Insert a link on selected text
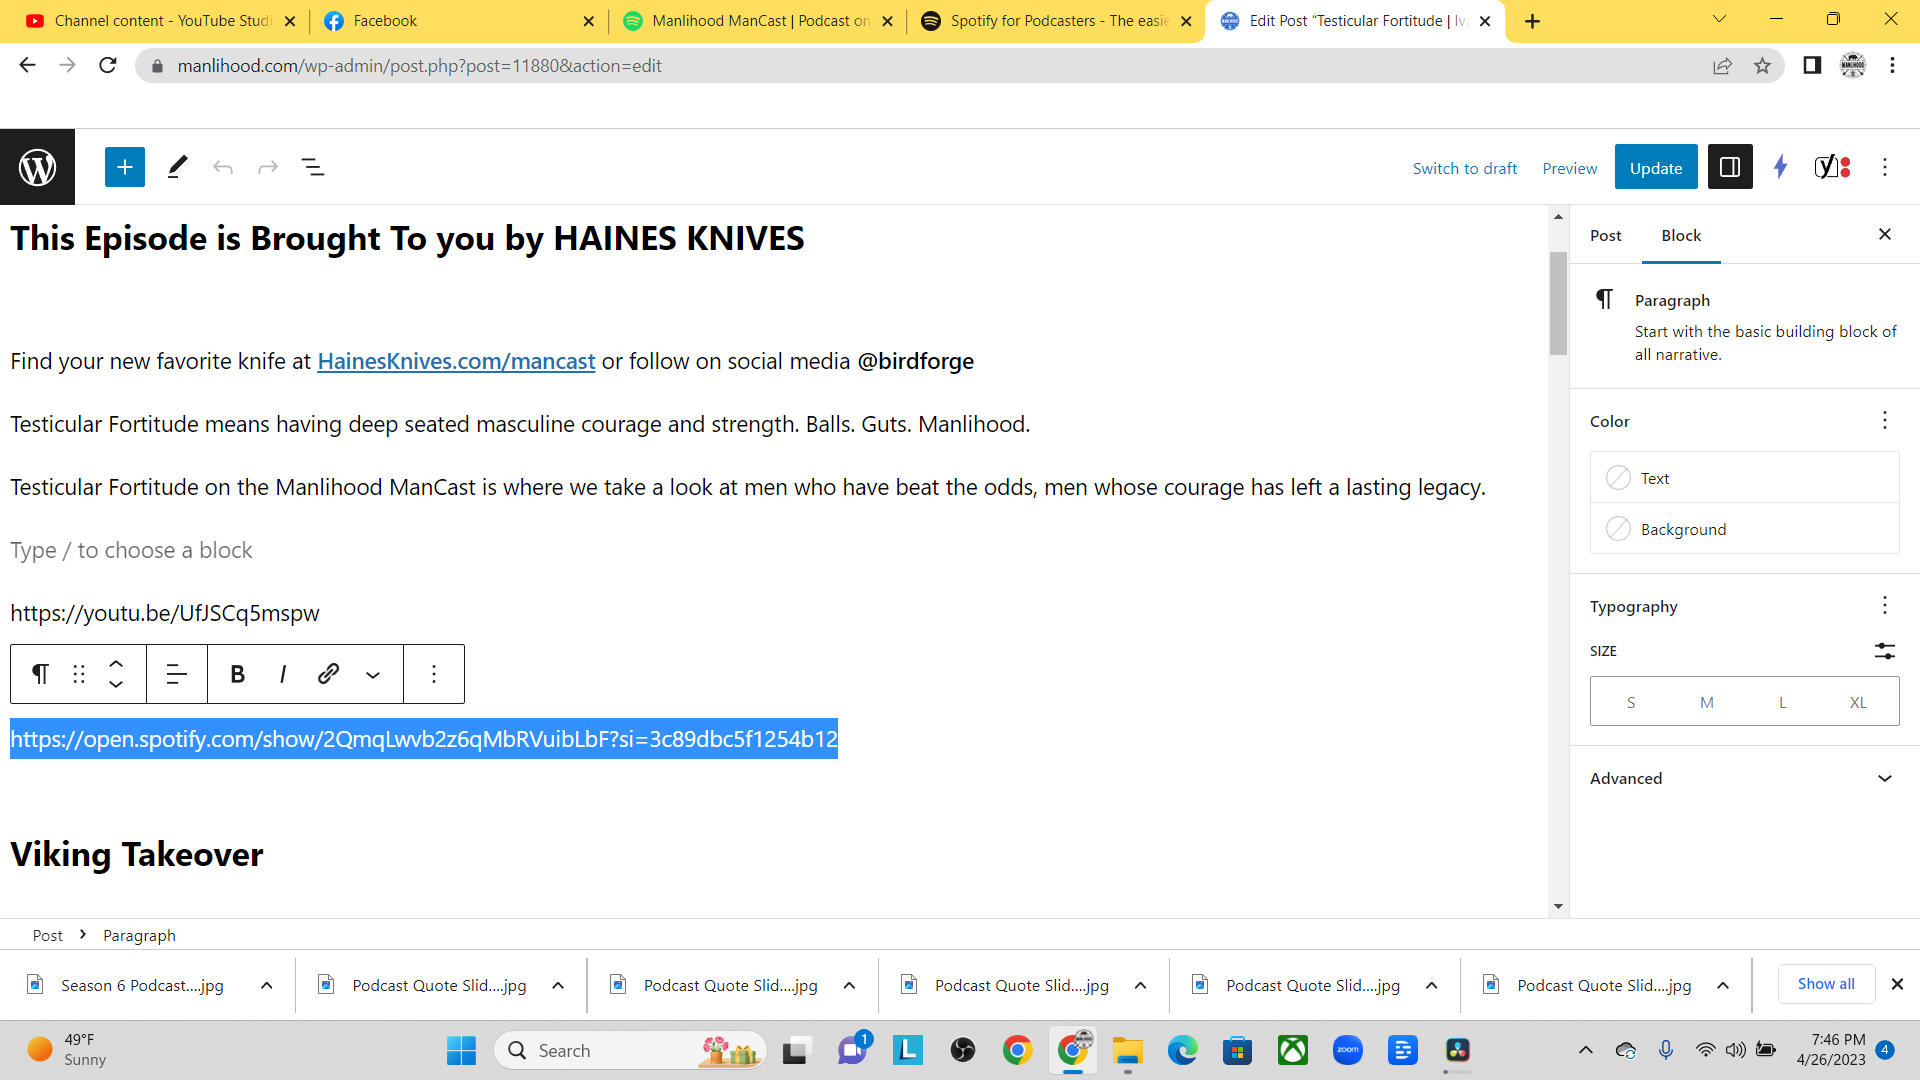 point(328,674)
